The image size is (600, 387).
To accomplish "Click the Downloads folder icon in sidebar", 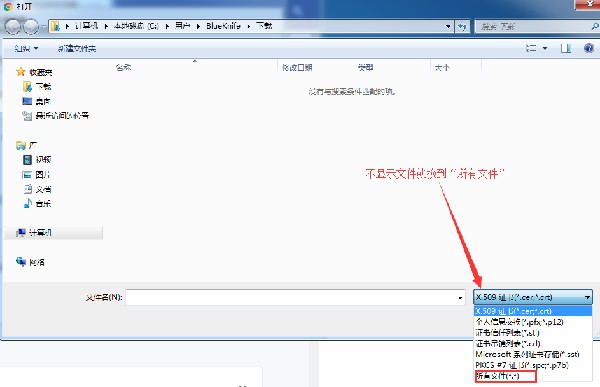I will click(27, 87).
